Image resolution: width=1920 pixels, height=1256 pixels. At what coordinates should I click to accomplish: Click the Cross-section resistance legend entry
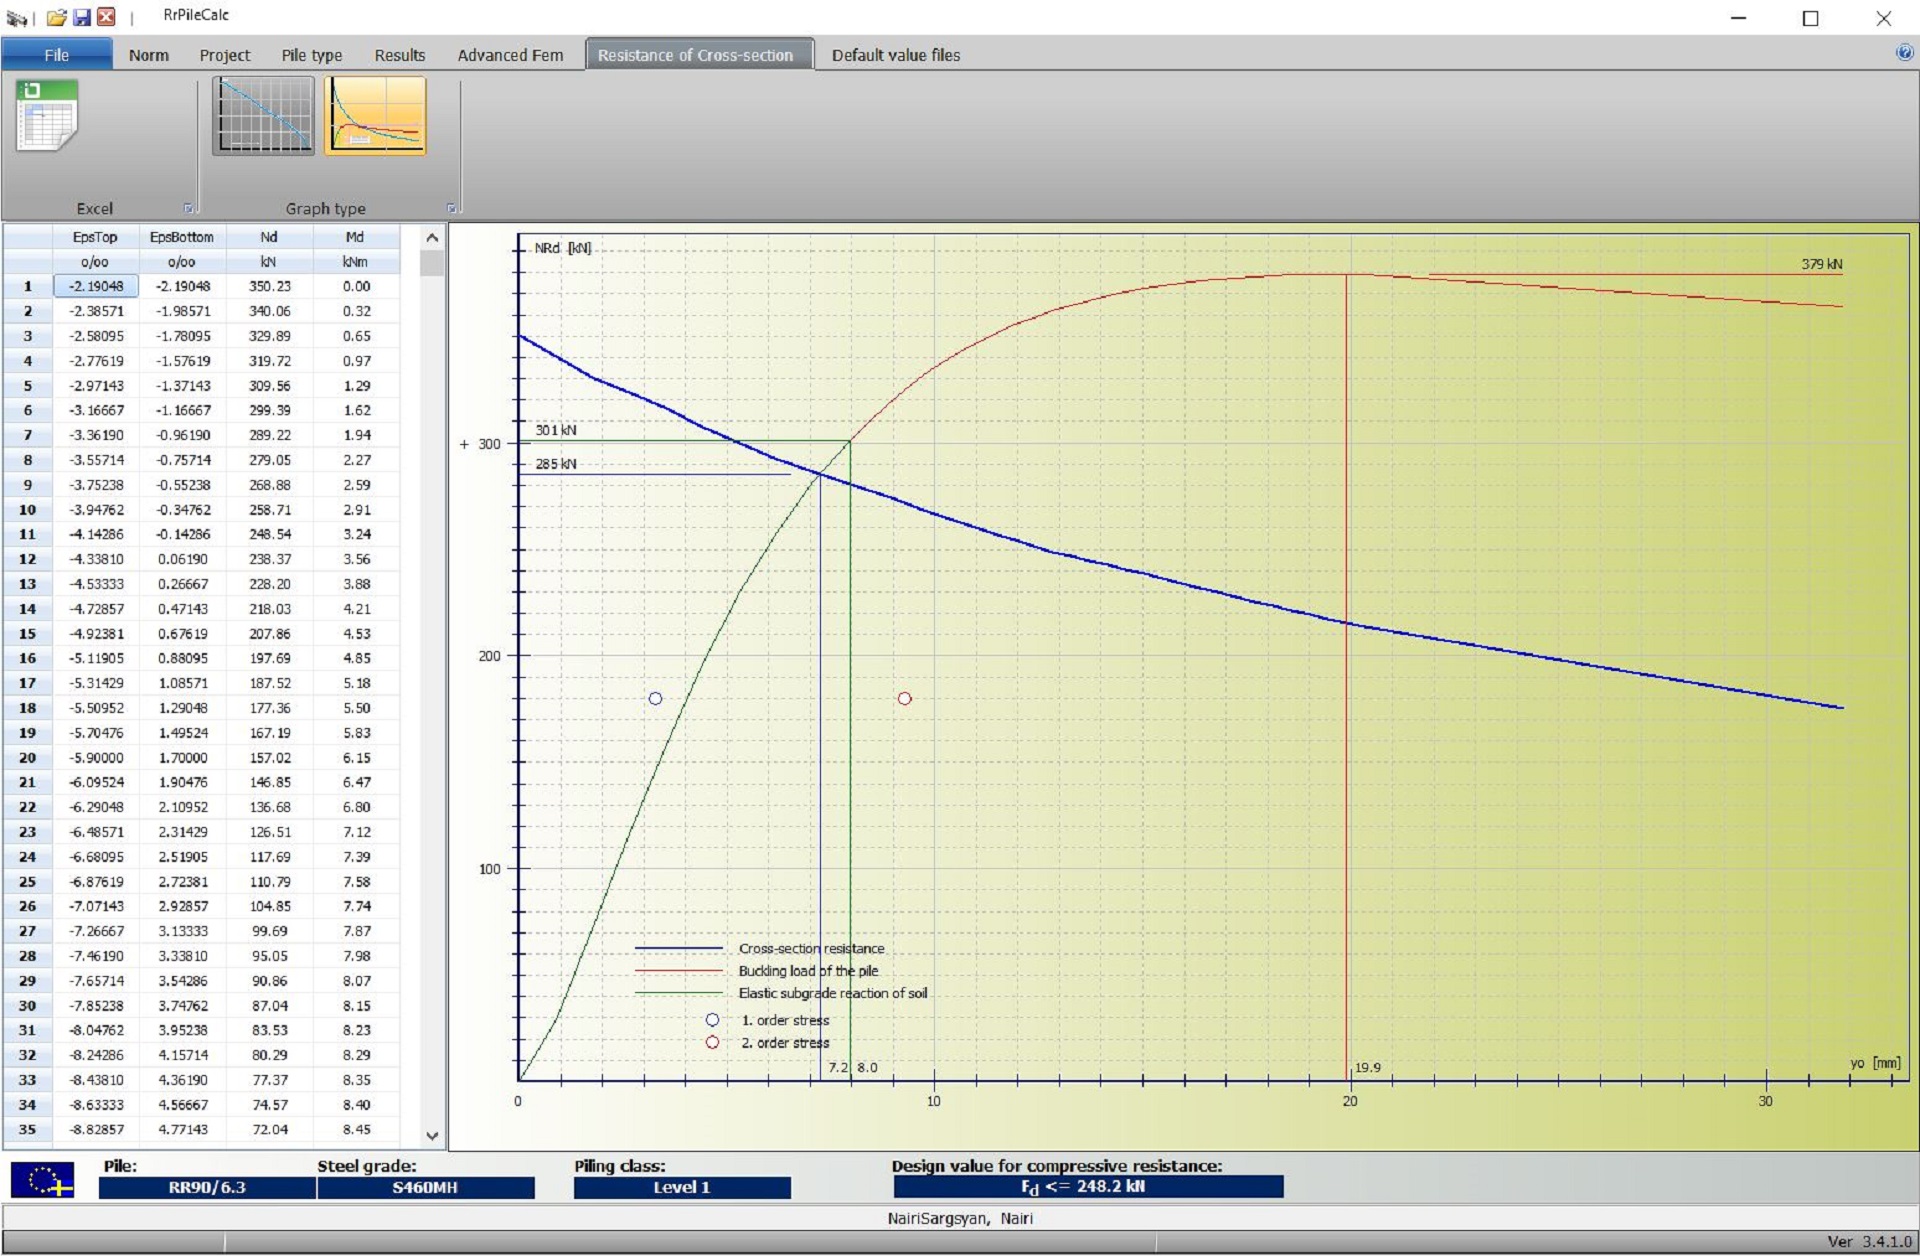811,948
